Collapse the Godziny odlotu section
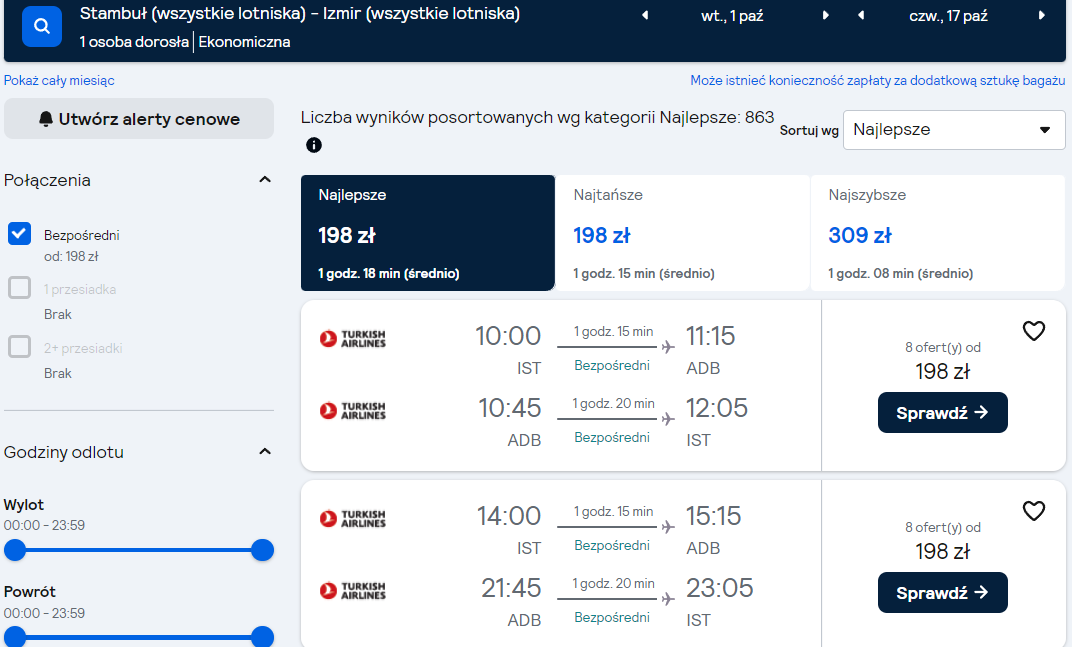The width and height of the screenshot is (1072, 647). (265, 452)
